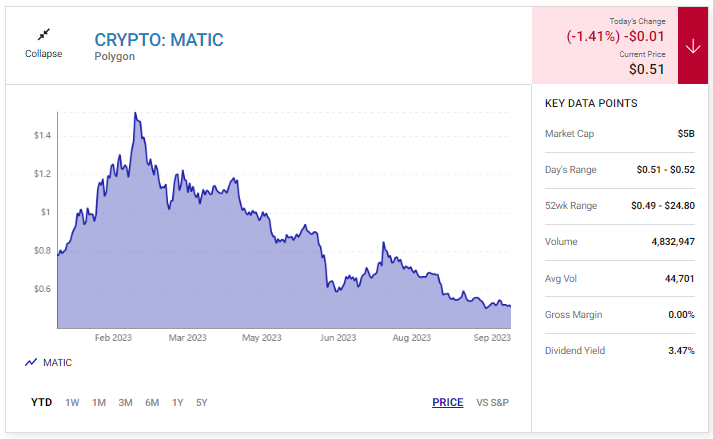Select the 6M time range

tap(152, 403)
